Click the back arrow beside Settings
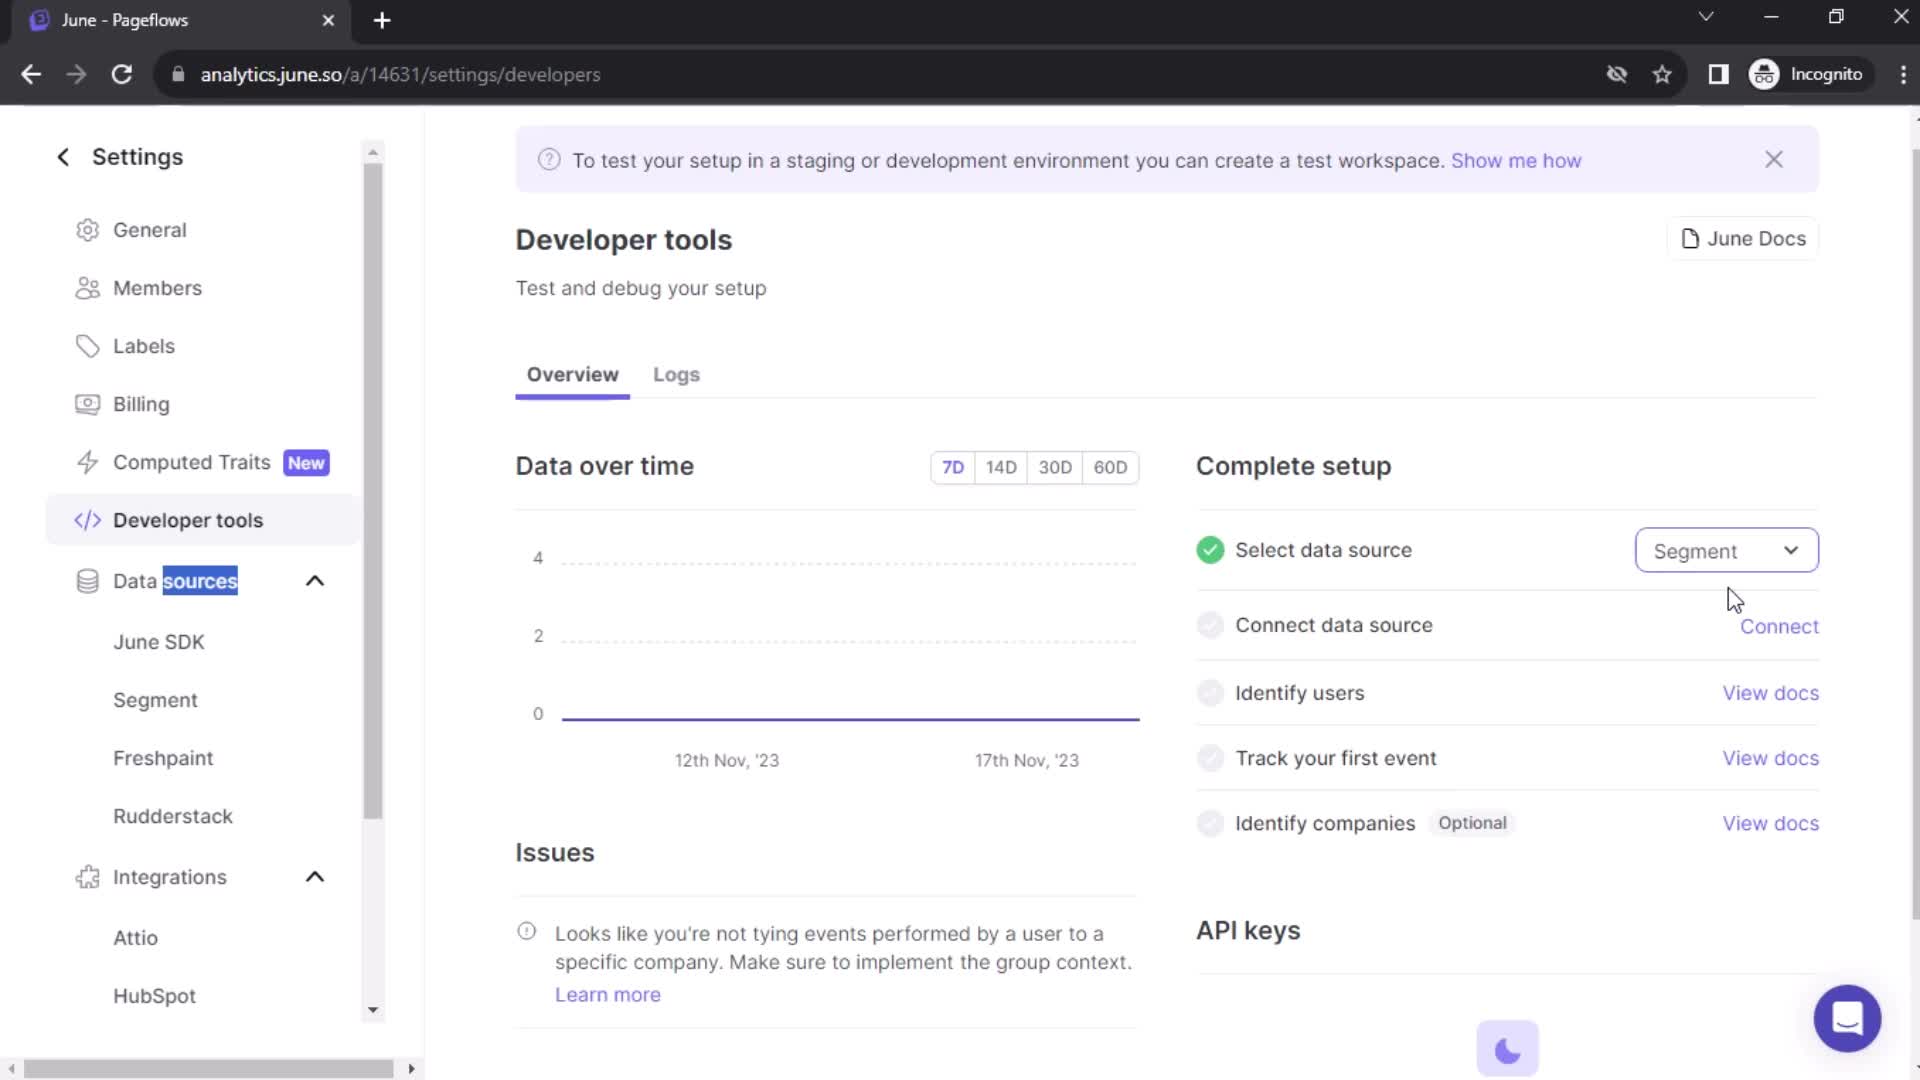This screenshot has width=1920, height=1080. click(x=62, y=156)
